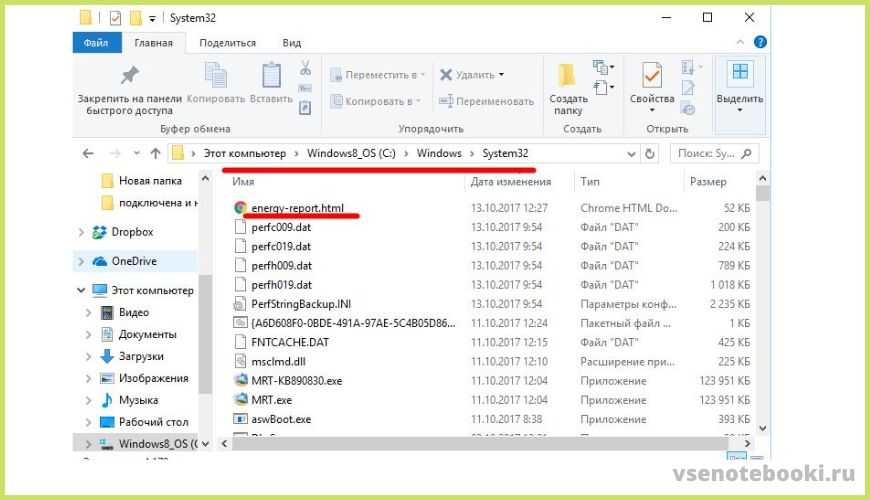Open the energy-report.html file

pyautogui.click(x=297, y=208)
